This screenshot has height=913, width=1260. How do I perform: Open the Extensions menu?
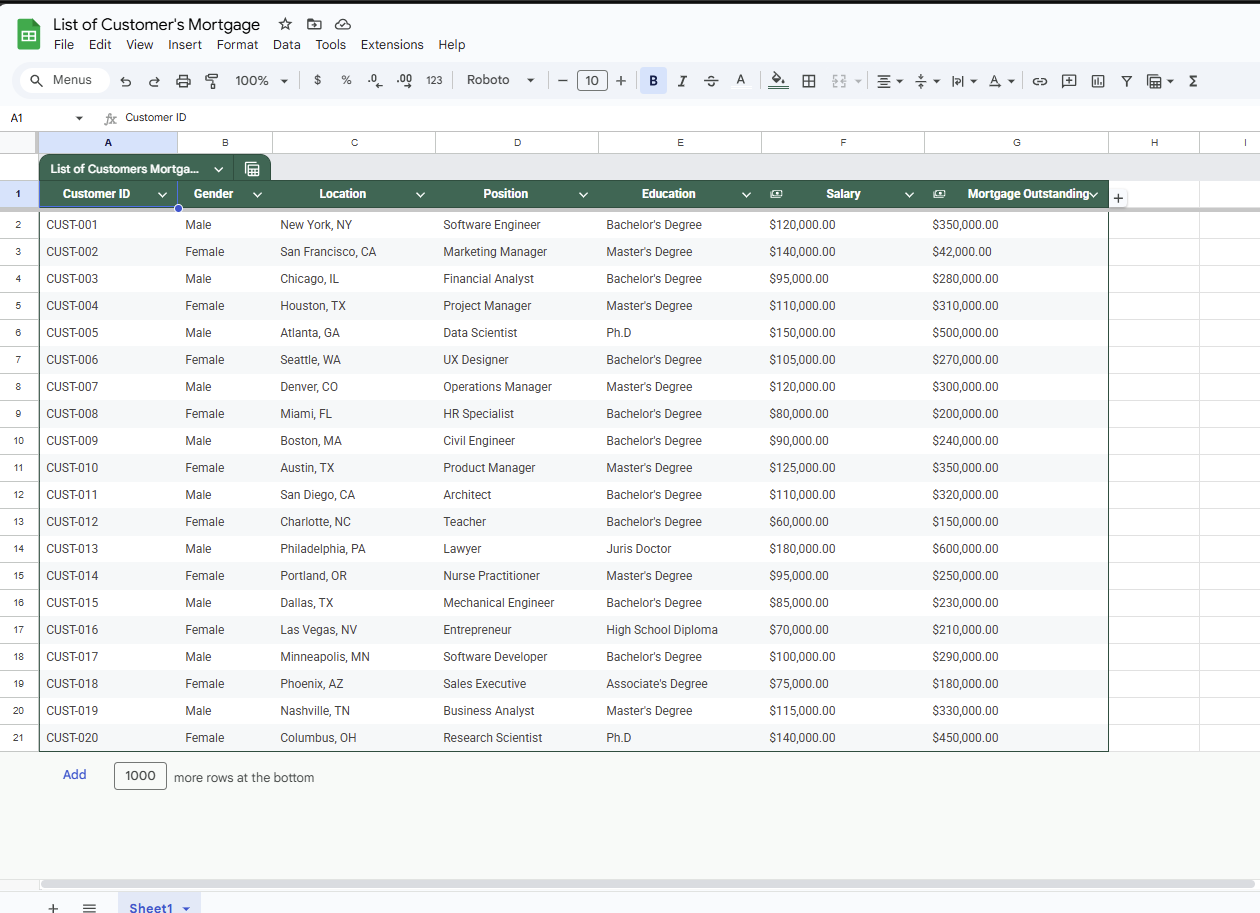tap(392, 45)
